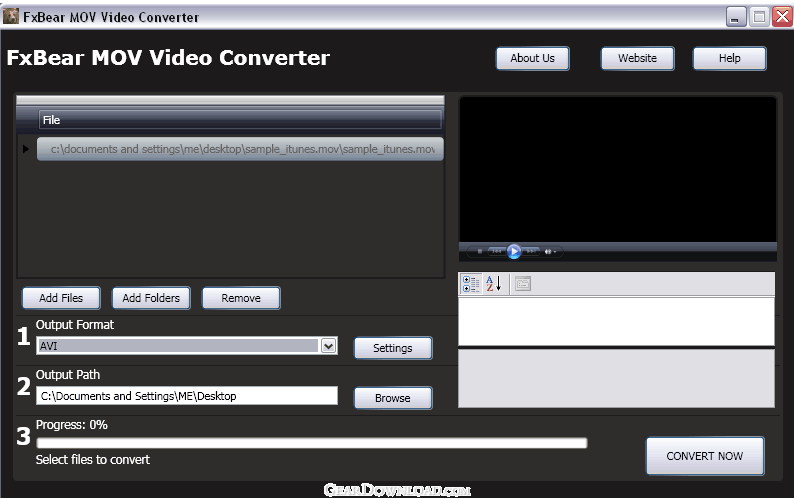Select the sample_itunes.mov file row
The image size is (794, 498).
point(240,149)
